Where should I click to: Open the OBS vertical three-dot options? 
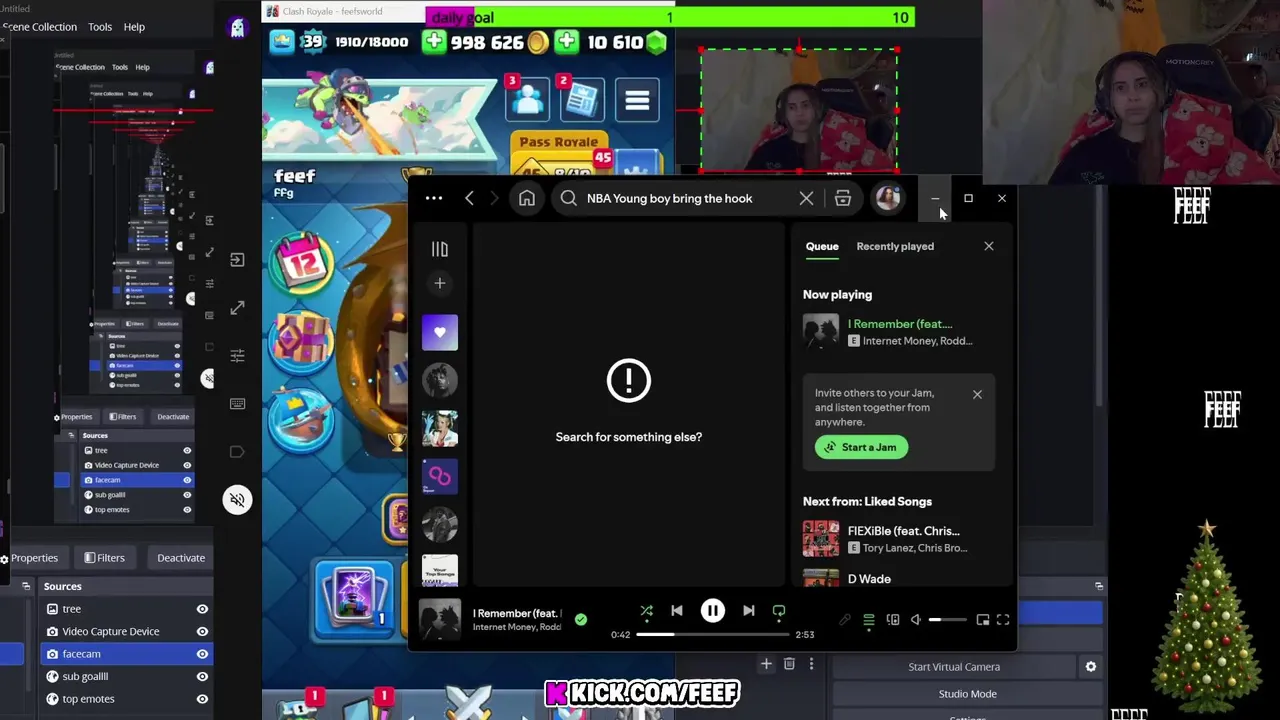tap(811, 664)
